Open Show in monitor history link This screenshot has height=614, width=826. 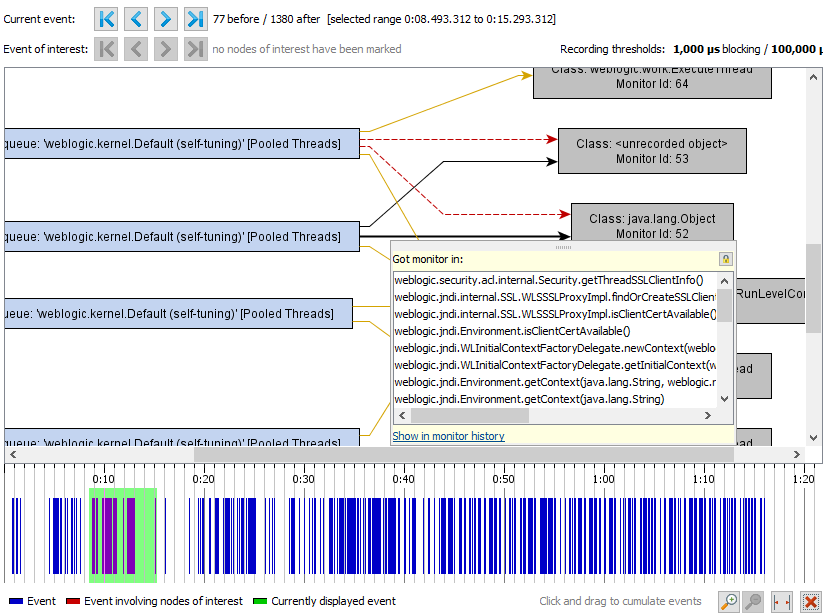click(x=448, y=436)
